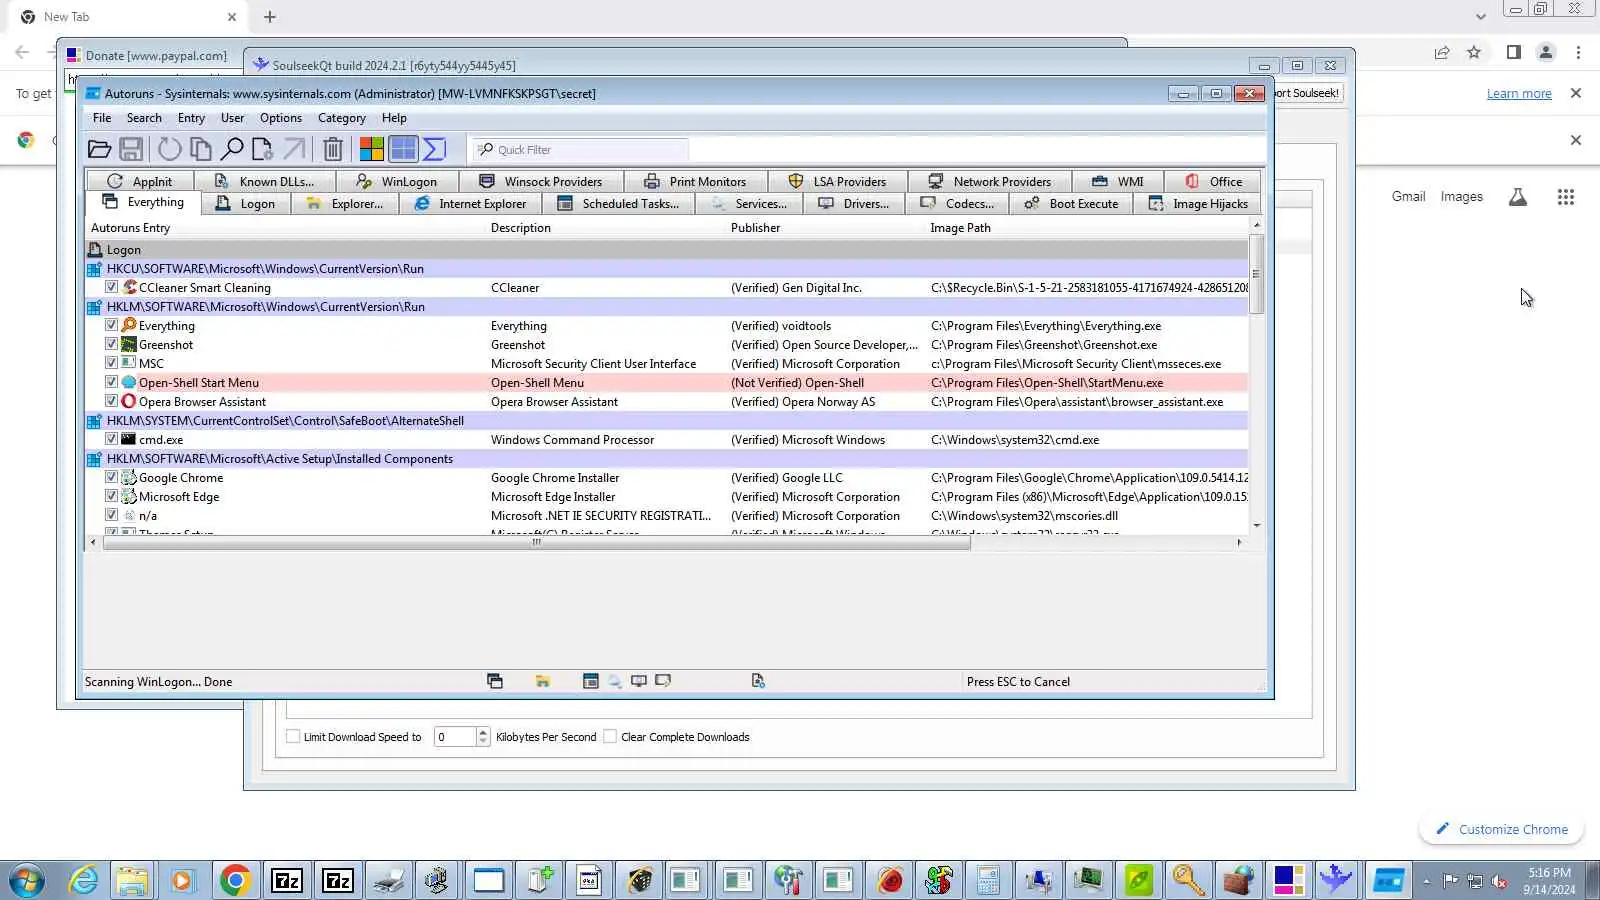Click the Jump to Entry arrow icon
1600x900 pixels.
(294, 150)
